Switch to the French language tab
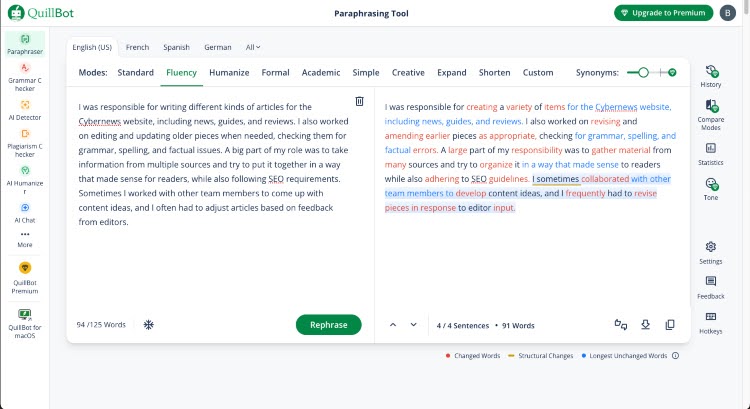The width and height of the screenshot is (750, 409). 137,47
